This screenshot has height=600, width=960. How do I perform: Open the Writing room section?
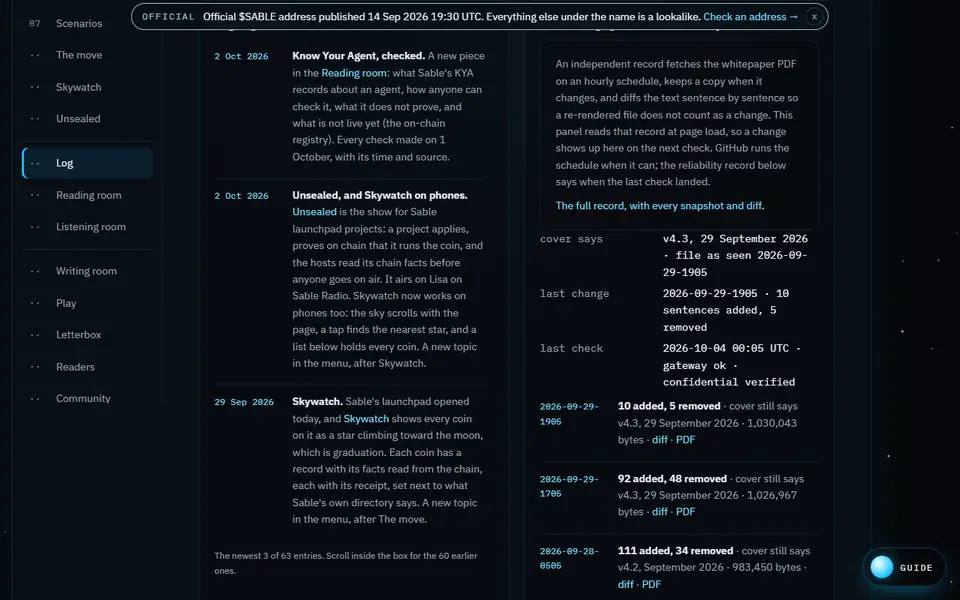[87, 271]
